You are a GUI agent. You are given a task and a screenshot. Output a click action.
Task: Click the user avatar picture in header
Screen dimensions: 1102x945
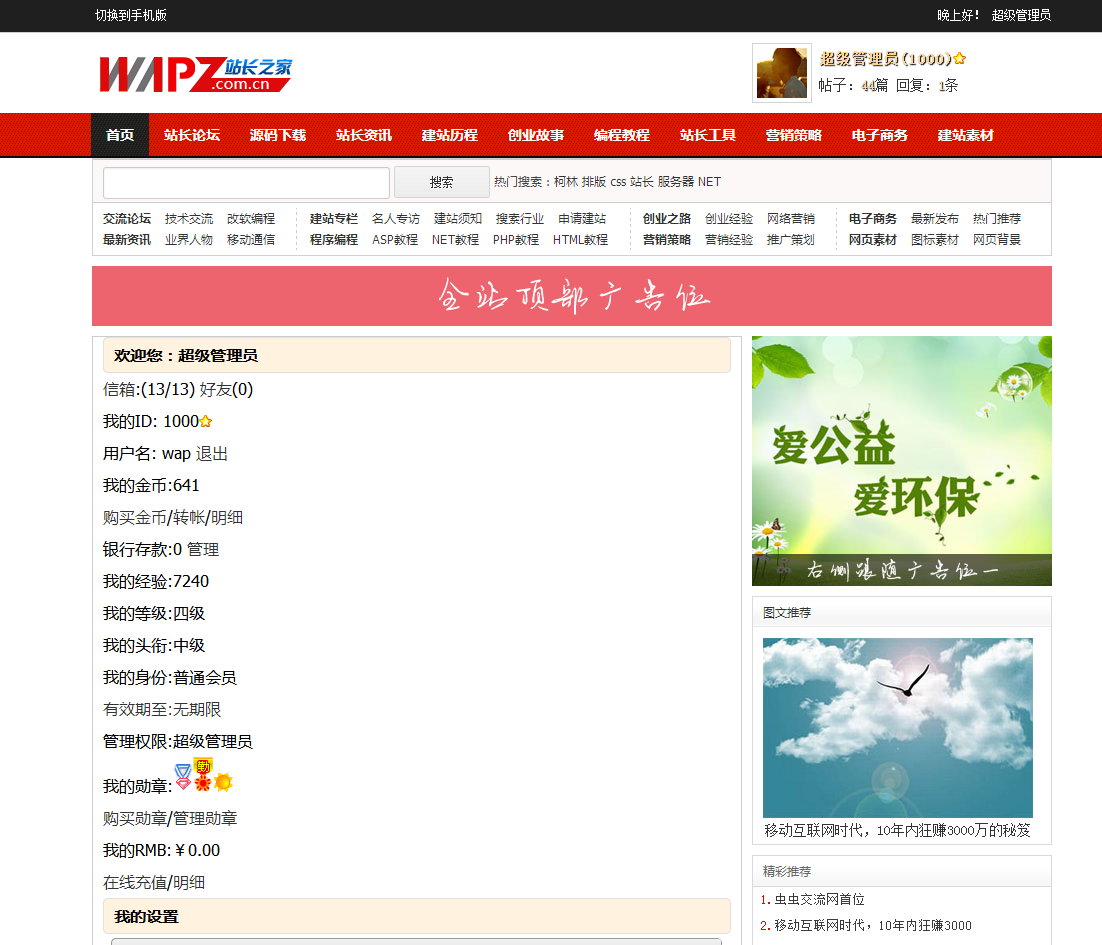(x=781, y=73)
